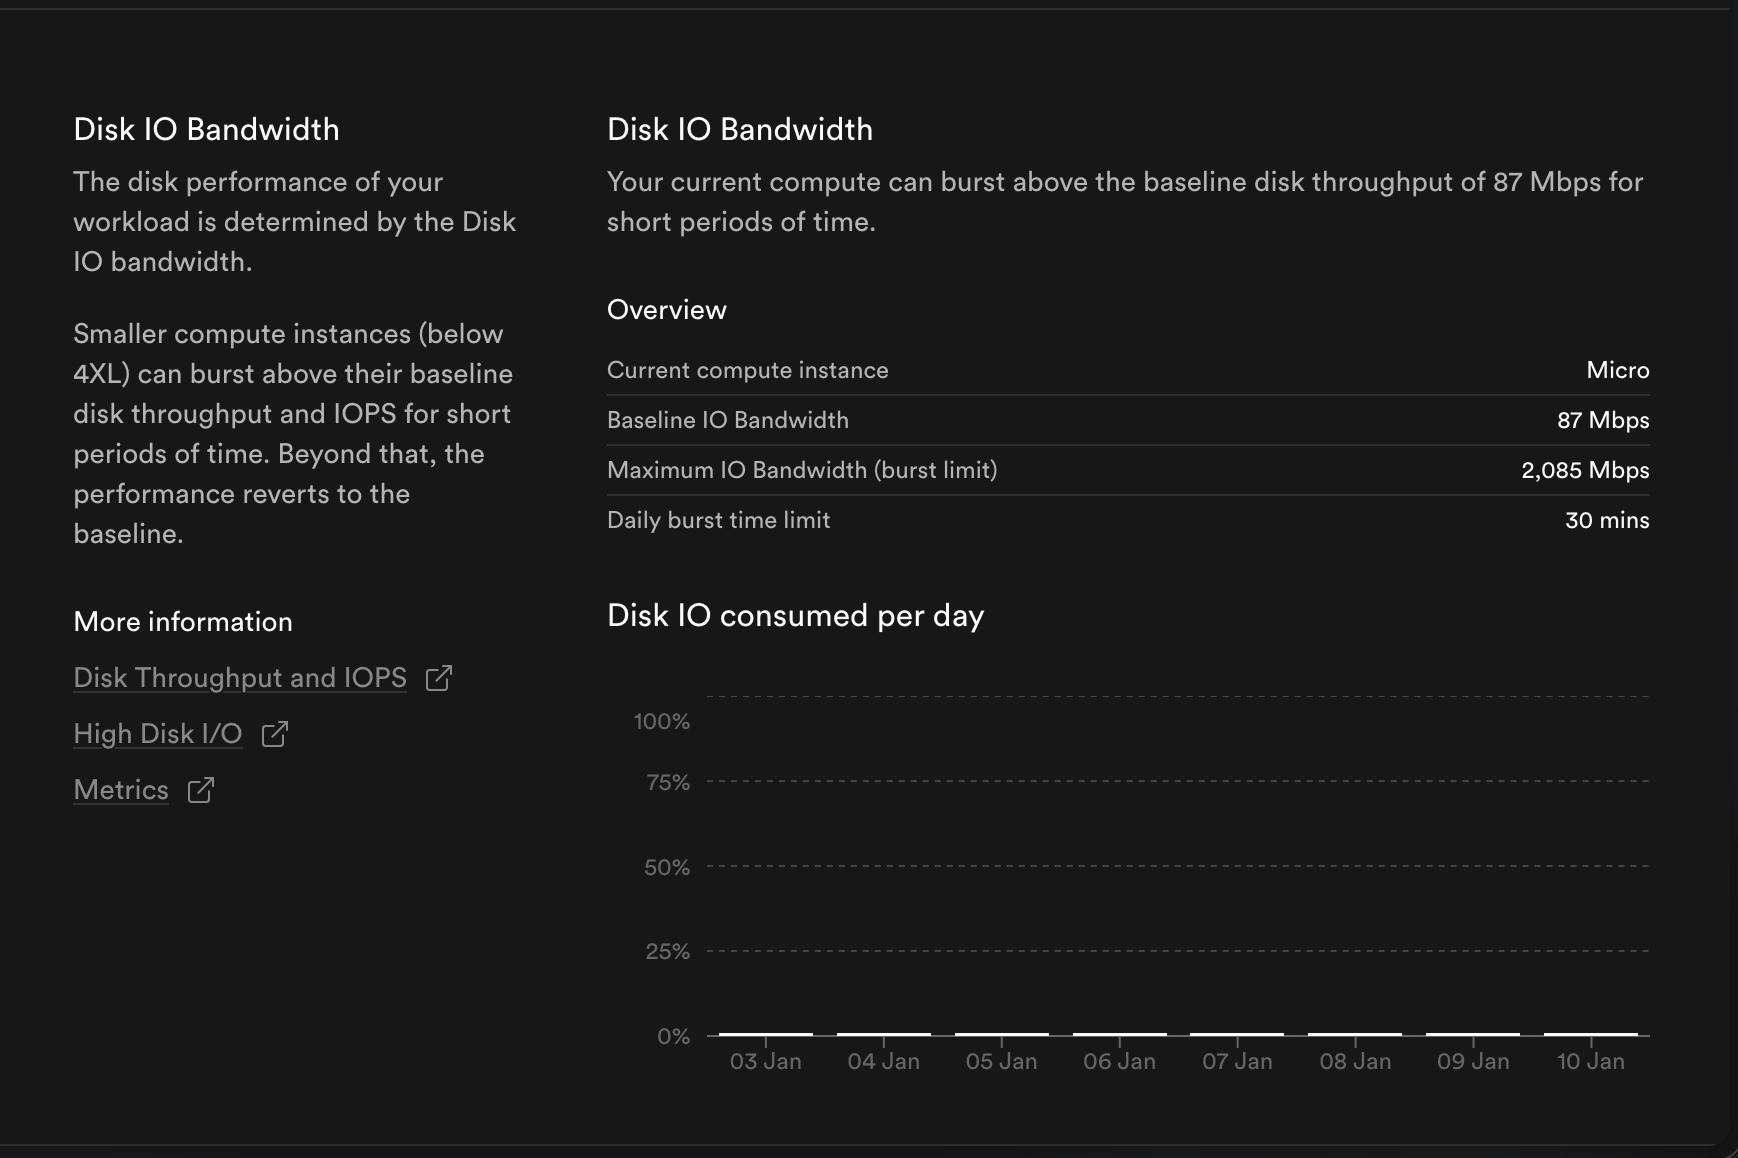Select the 10 Jan bar in chart
1738x1158 pixels.
[1591, 1034]
